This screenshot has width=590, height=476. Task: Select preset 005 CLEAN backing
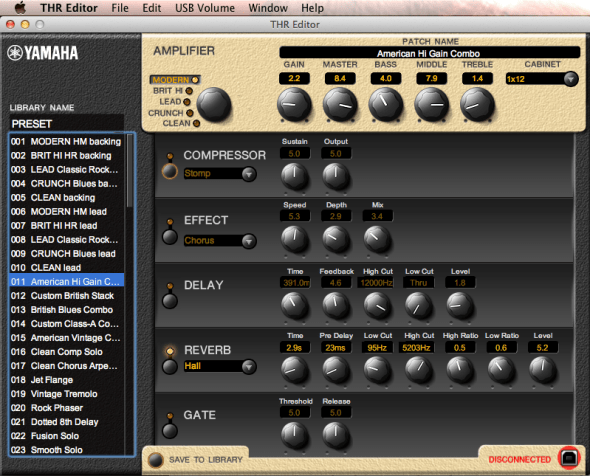click(x=66, y=198)
